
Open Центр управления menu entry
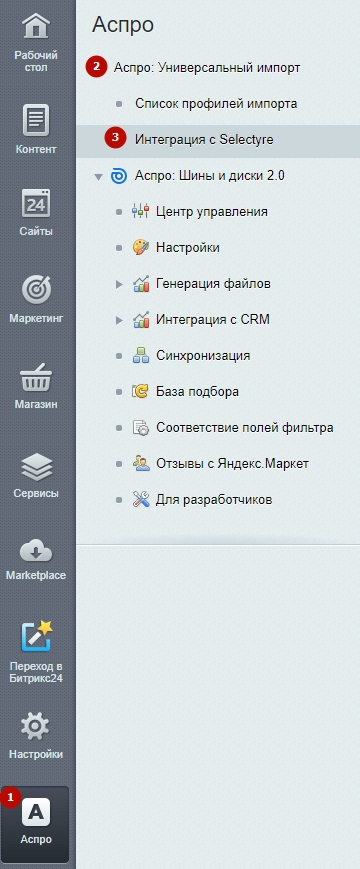coord(212,212)
